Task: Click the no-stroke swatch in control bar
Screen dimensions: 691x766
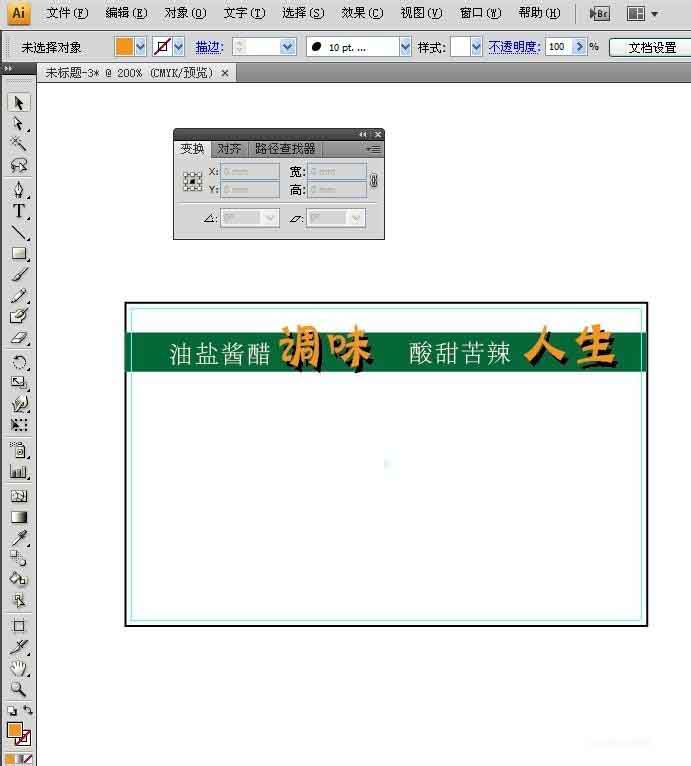Action: (162, 47)
